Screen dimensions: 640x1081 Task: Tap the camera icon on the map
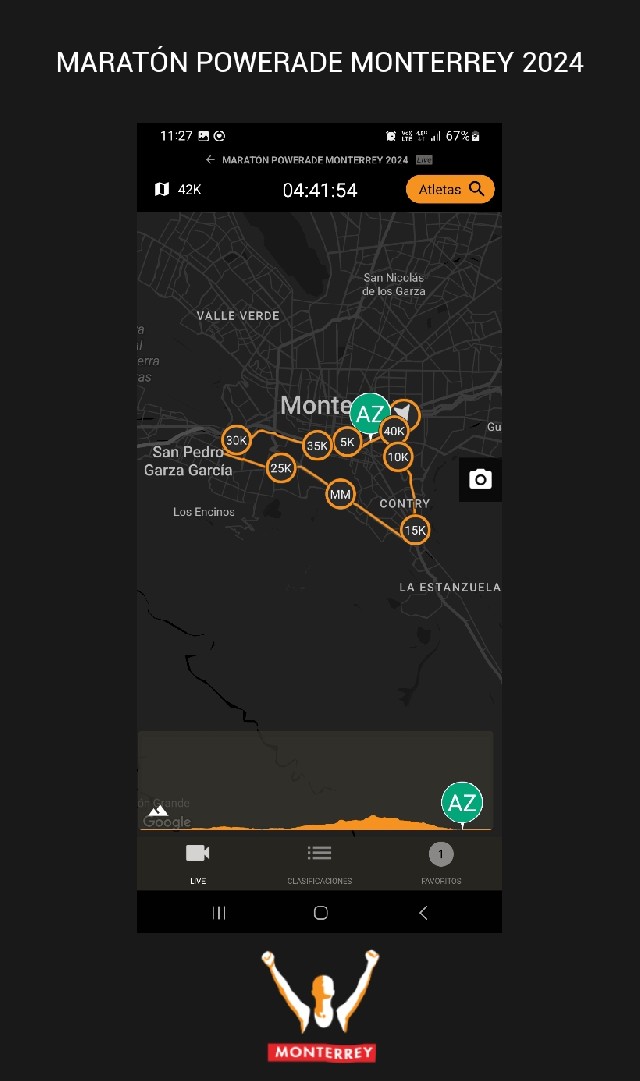[480, 479]
